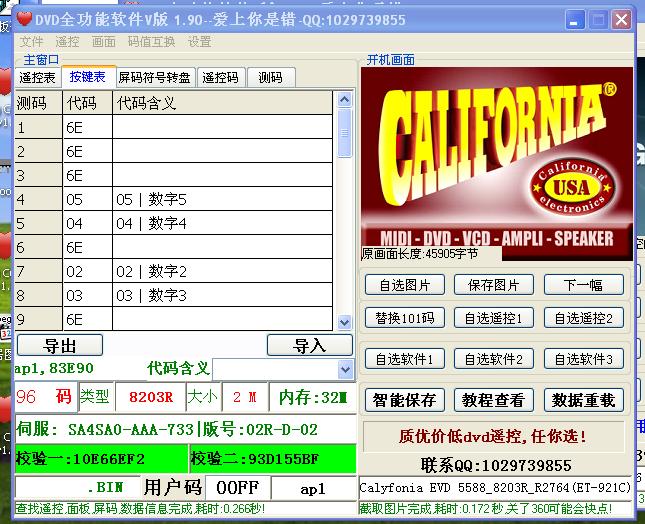Screen dimensions: 645x524
Task: Click the 替换101码 button
Action: [x=405, y=318]
